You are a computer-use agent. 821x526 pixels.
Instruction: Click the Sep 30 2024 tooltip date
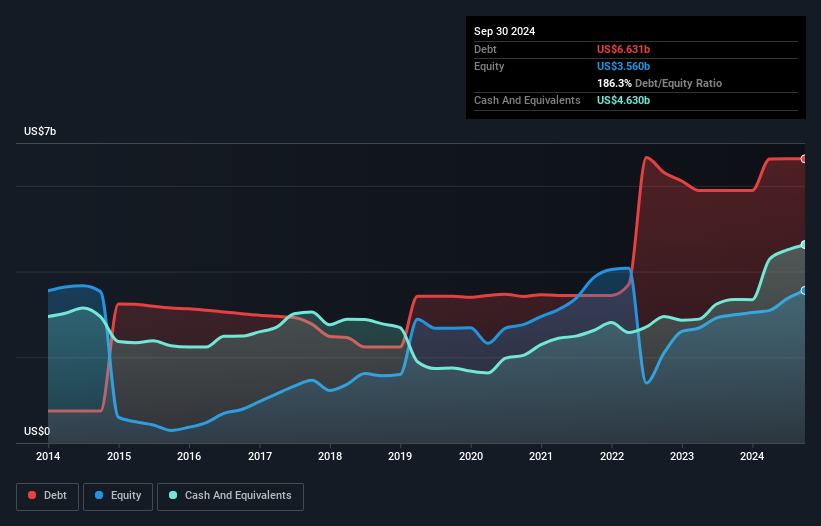coord(504,31)
